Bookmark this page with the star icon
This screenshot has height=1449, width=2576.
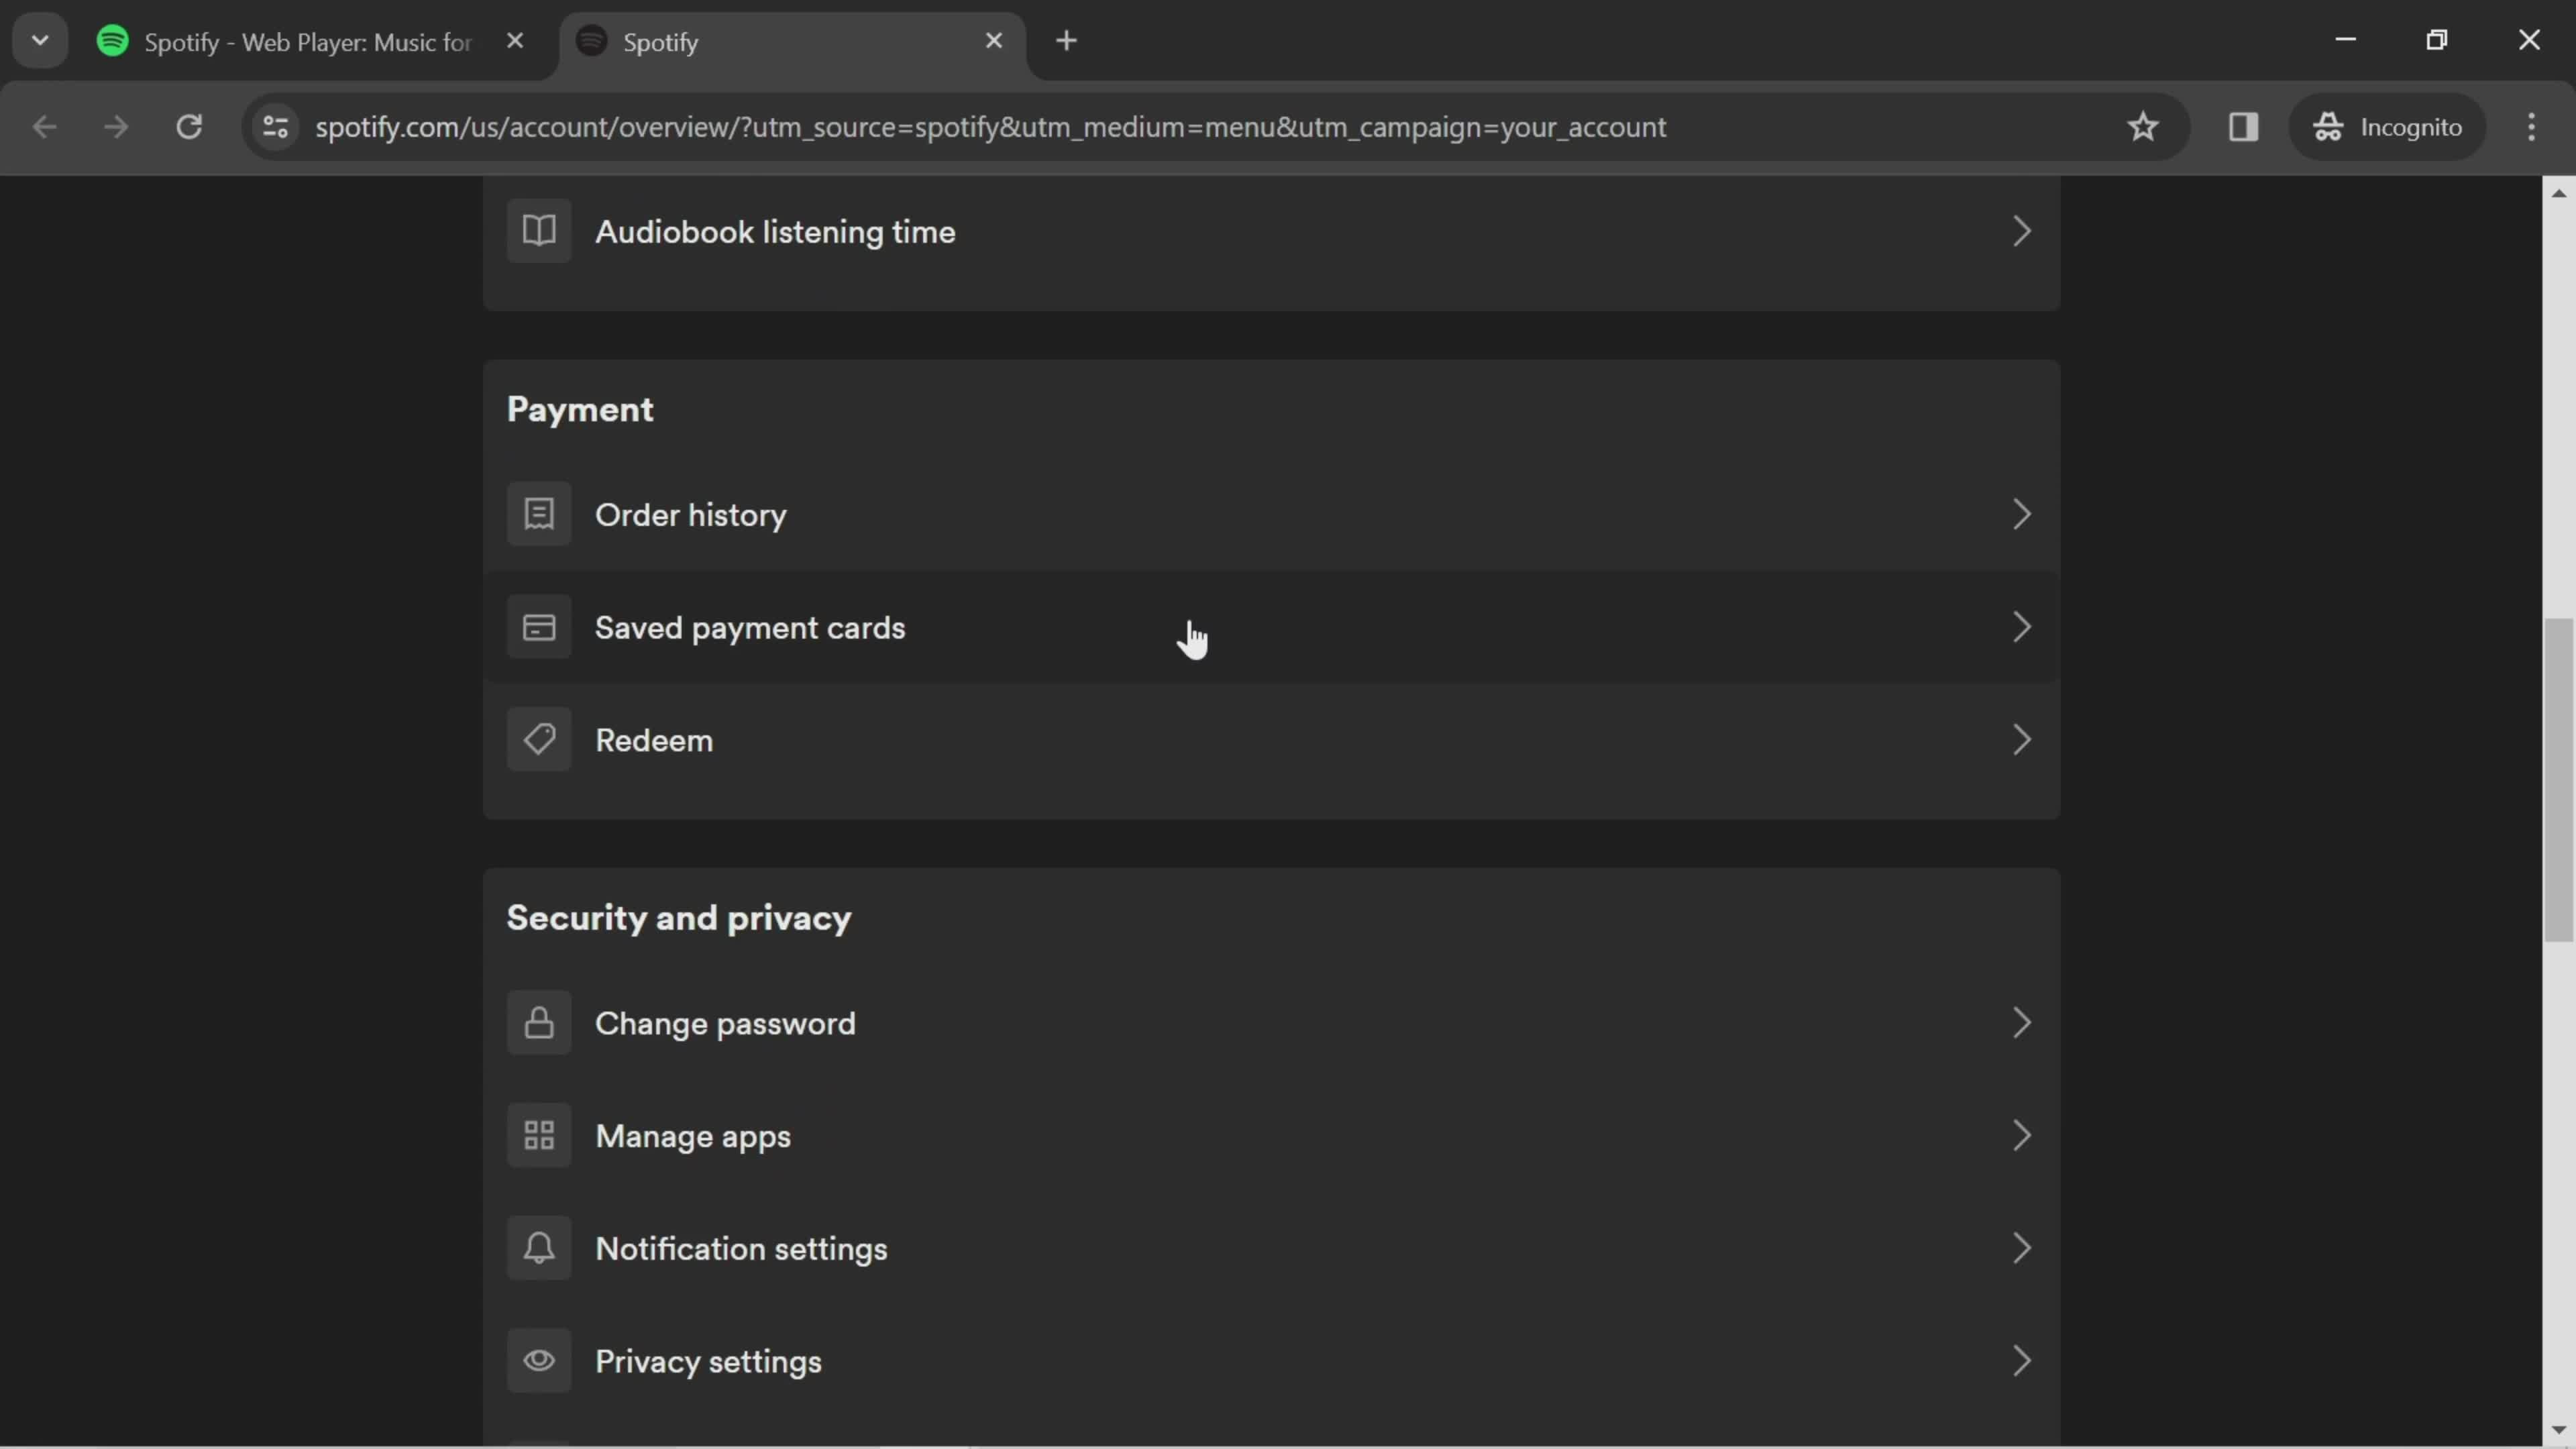coord(2142,127)
